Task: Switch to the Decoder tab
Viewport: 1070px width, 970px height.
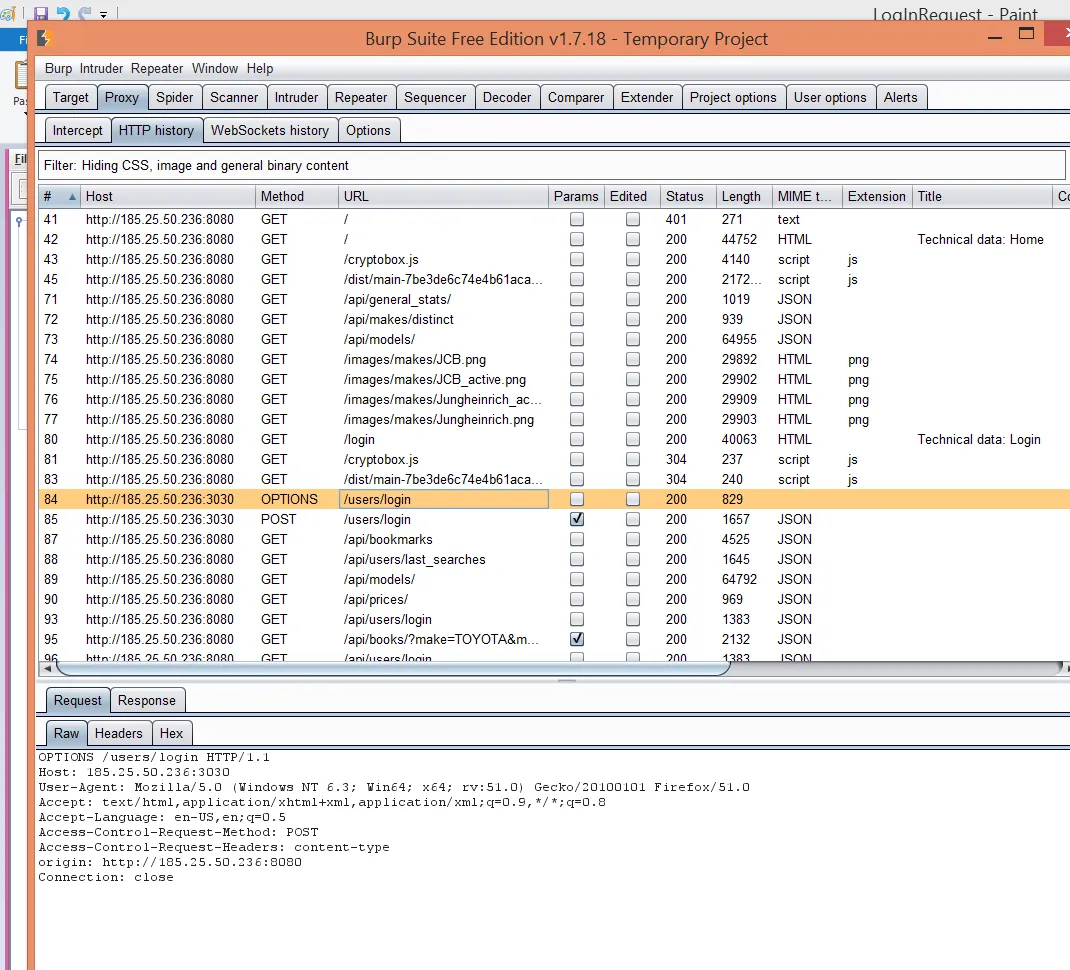Action: pos(507,98)
